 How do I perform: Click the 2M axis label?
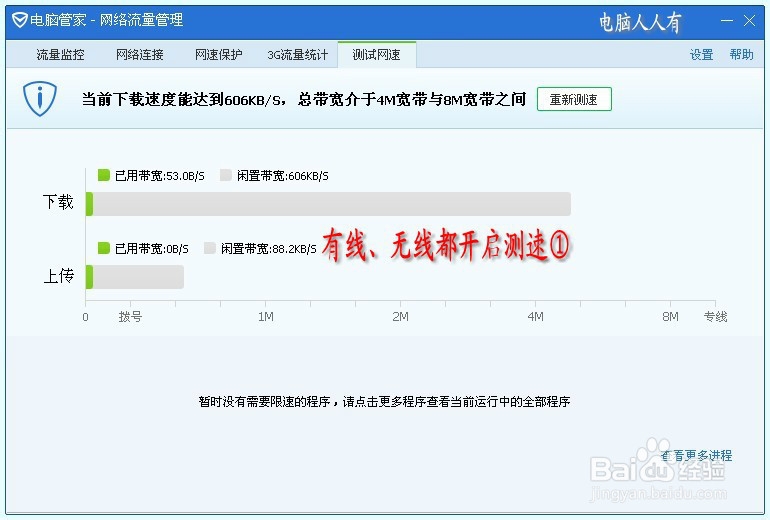400,317
